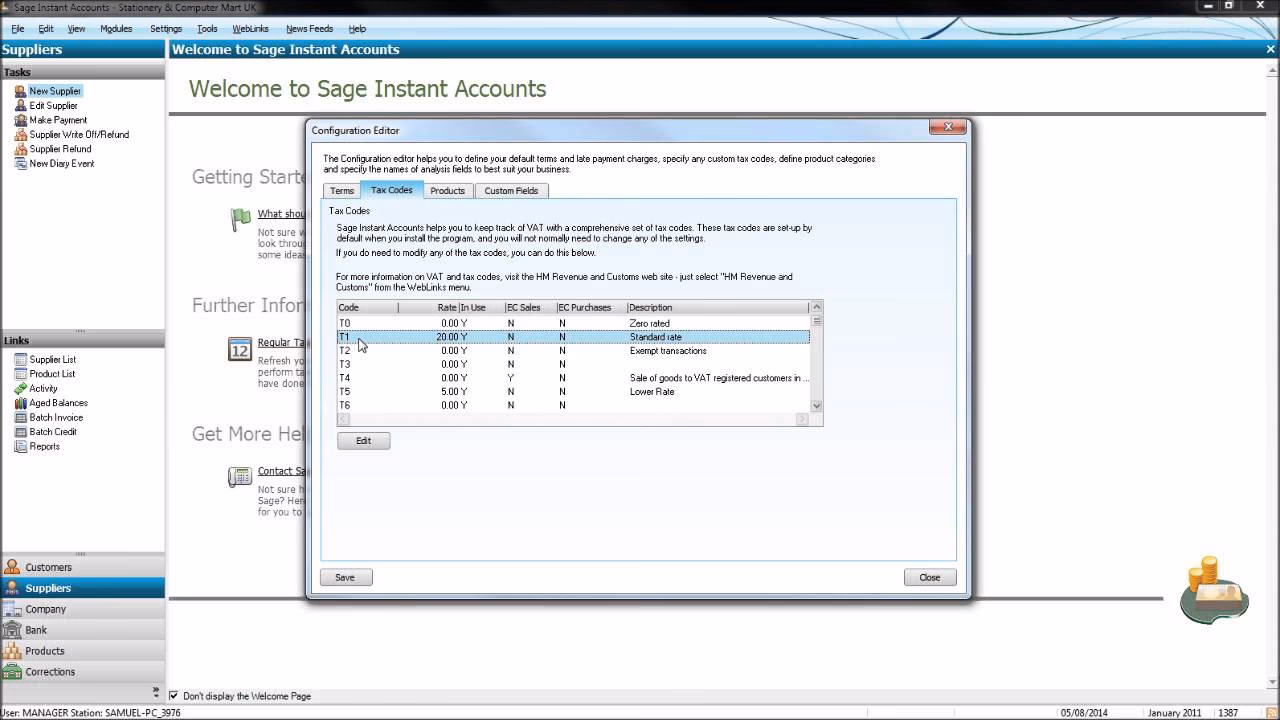Screen dimensions: 1280x720
Task: Click the Edit button under the tax codes
Action: pos(363,441)
